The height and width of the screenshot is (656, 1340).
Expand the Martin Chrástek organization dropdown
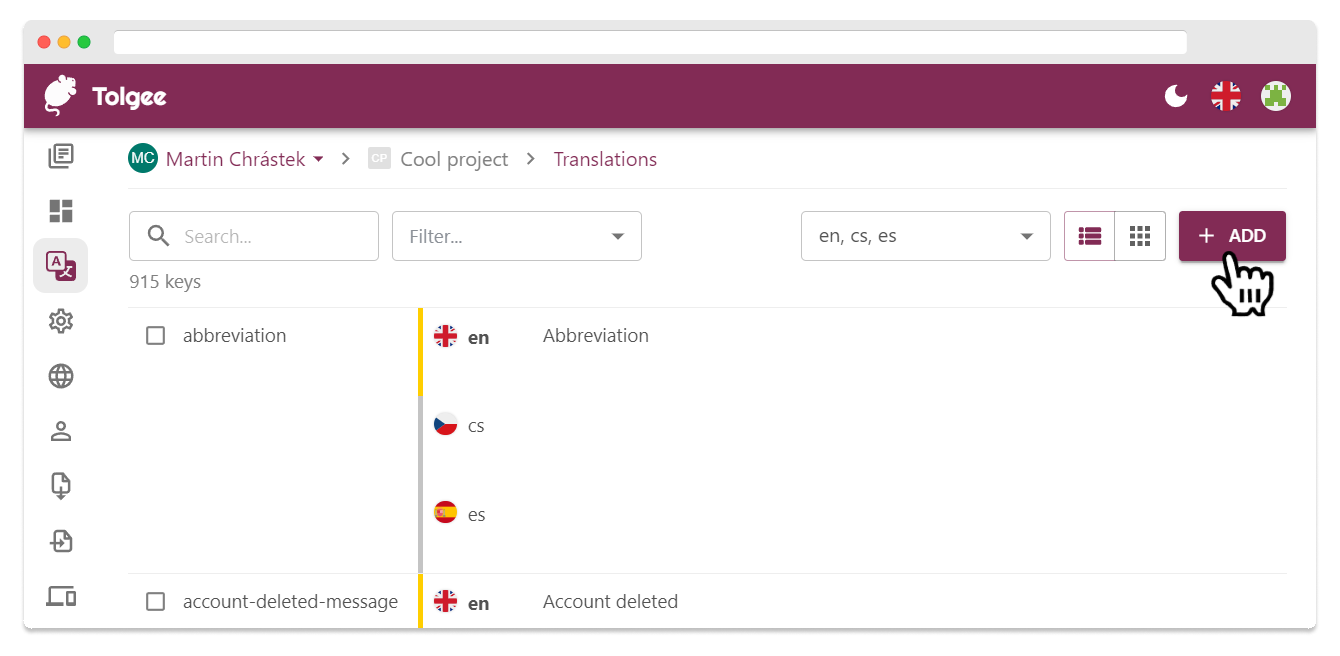[x=318, y=159]
